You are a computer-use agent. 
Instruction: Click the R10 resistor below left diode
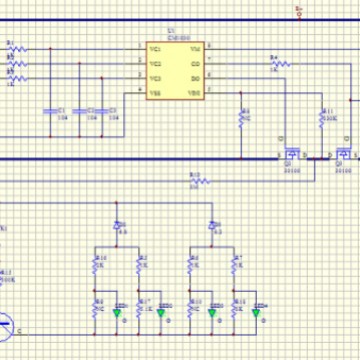click(x=95, y=265)
